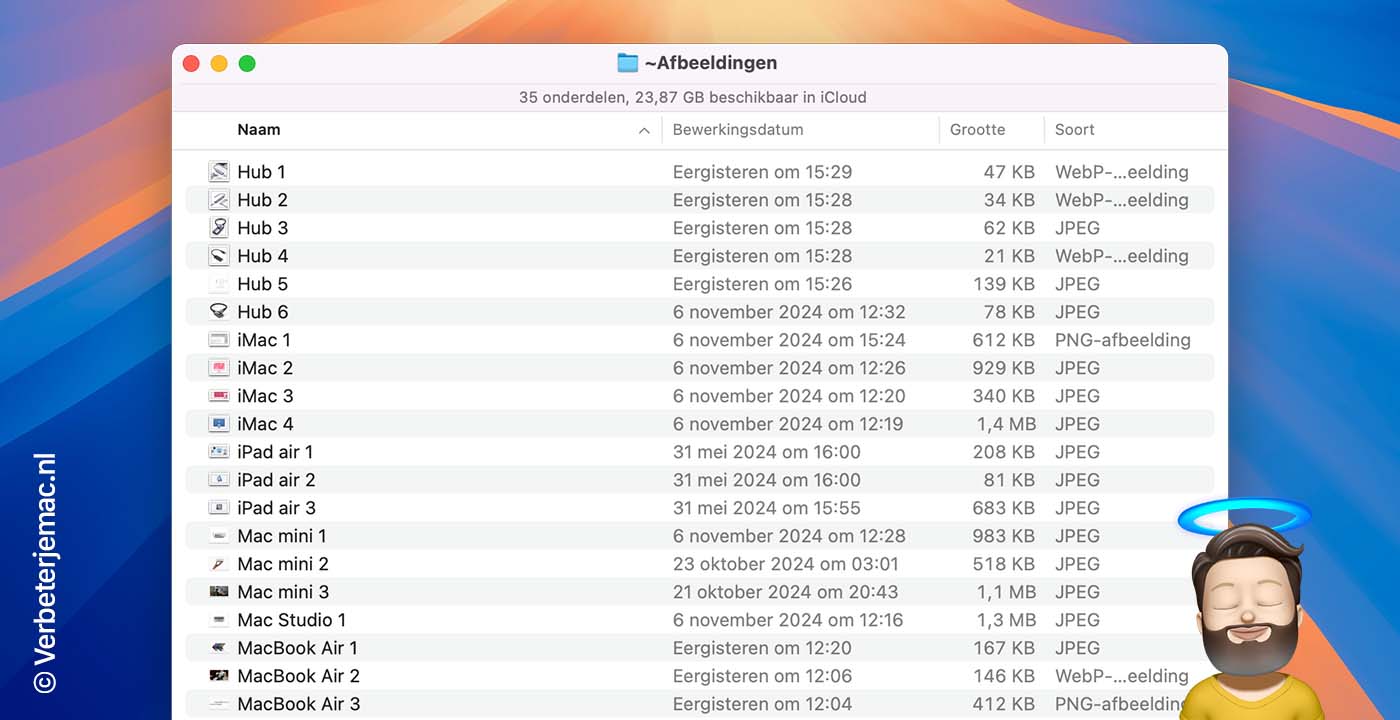Click the iMac 3 file thumbnail icon
The image size is (1400, 720).
[x=219, y=396]
